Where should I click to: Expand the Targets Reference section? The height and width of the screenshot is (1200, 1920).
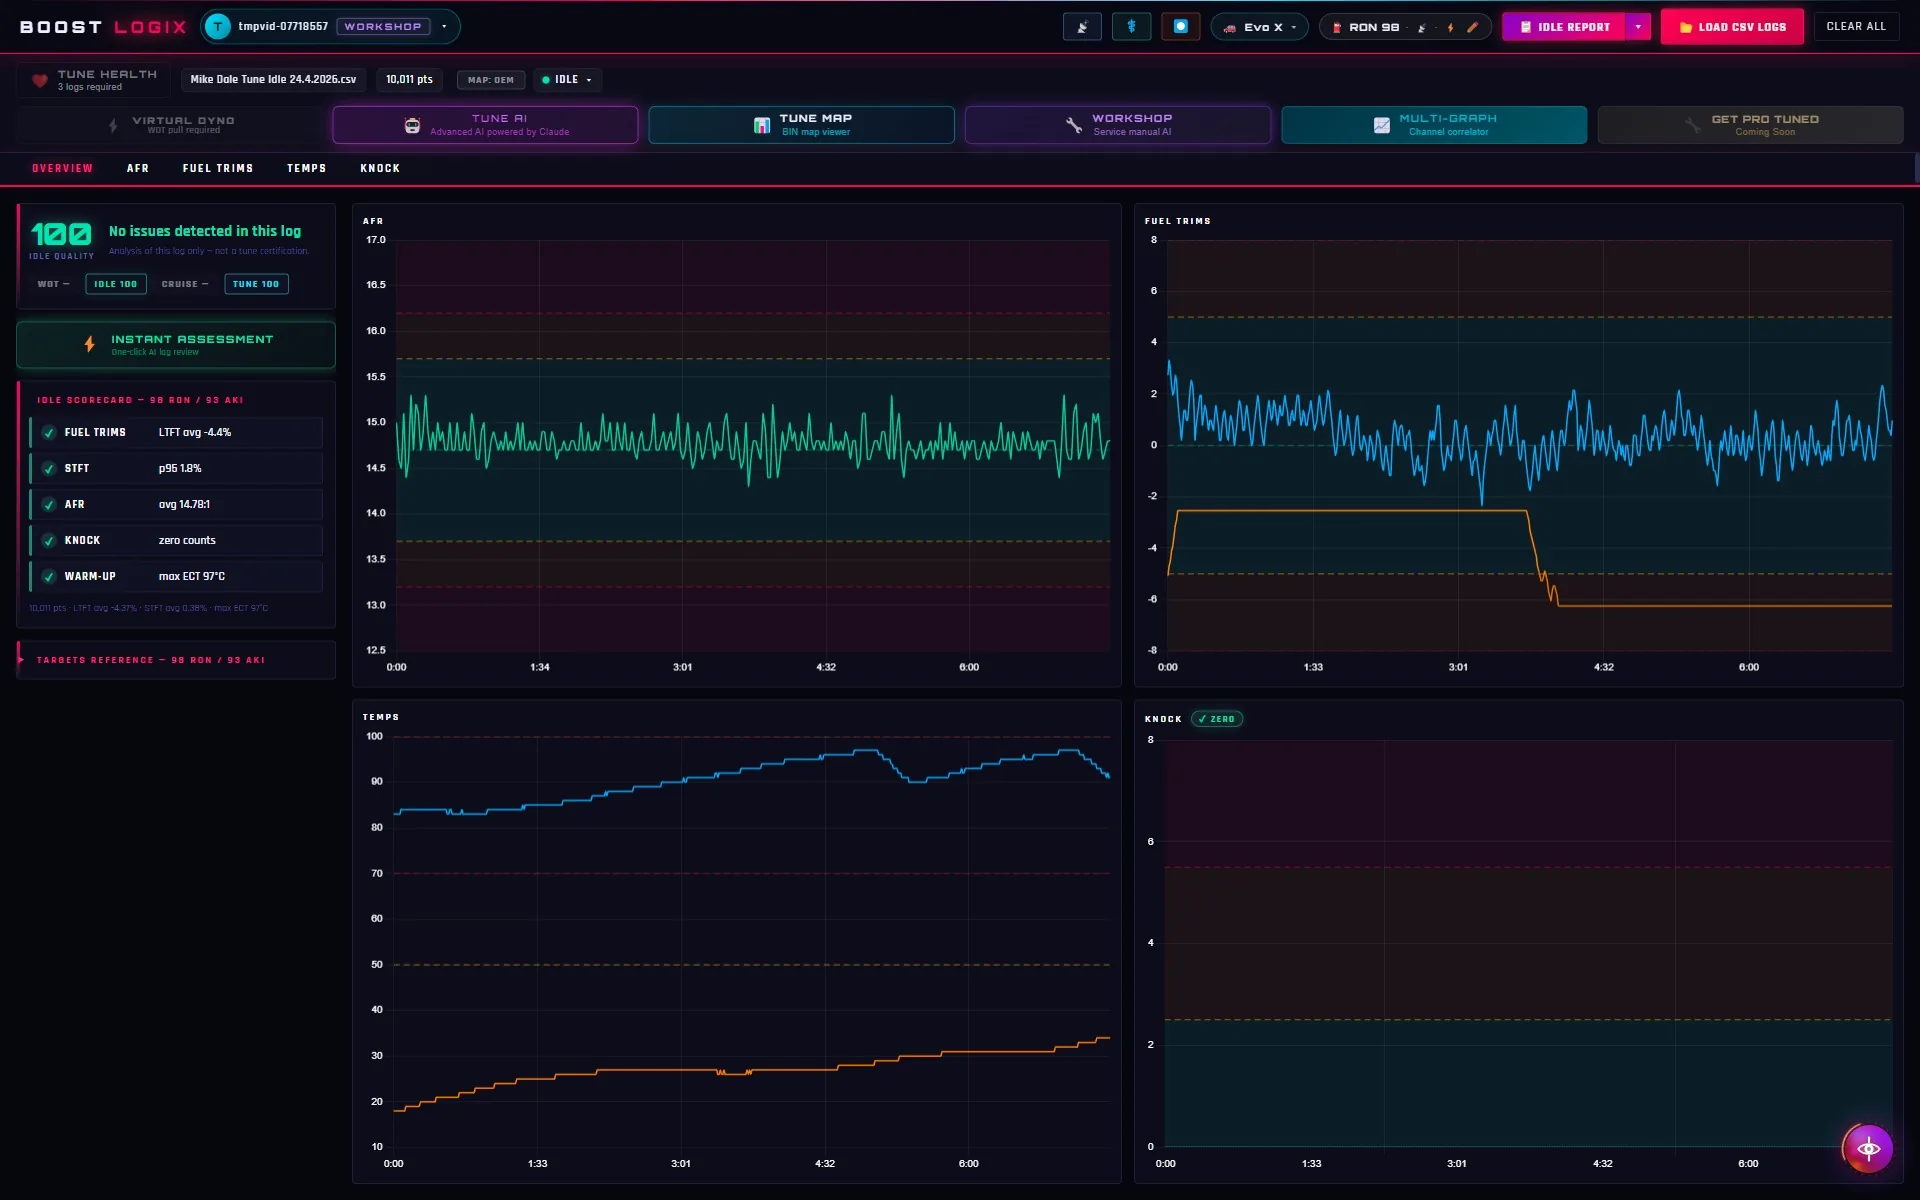pyautogui.click(x=176, y=660)
